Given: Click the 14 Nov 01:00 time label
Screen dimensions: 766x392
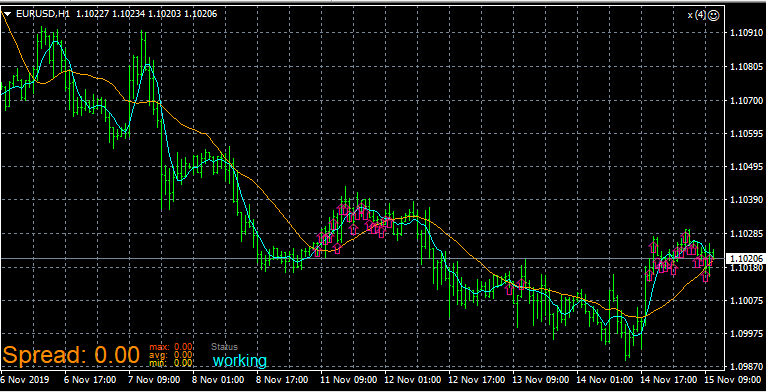Looking at the screenshot, I should pos(604,379).
